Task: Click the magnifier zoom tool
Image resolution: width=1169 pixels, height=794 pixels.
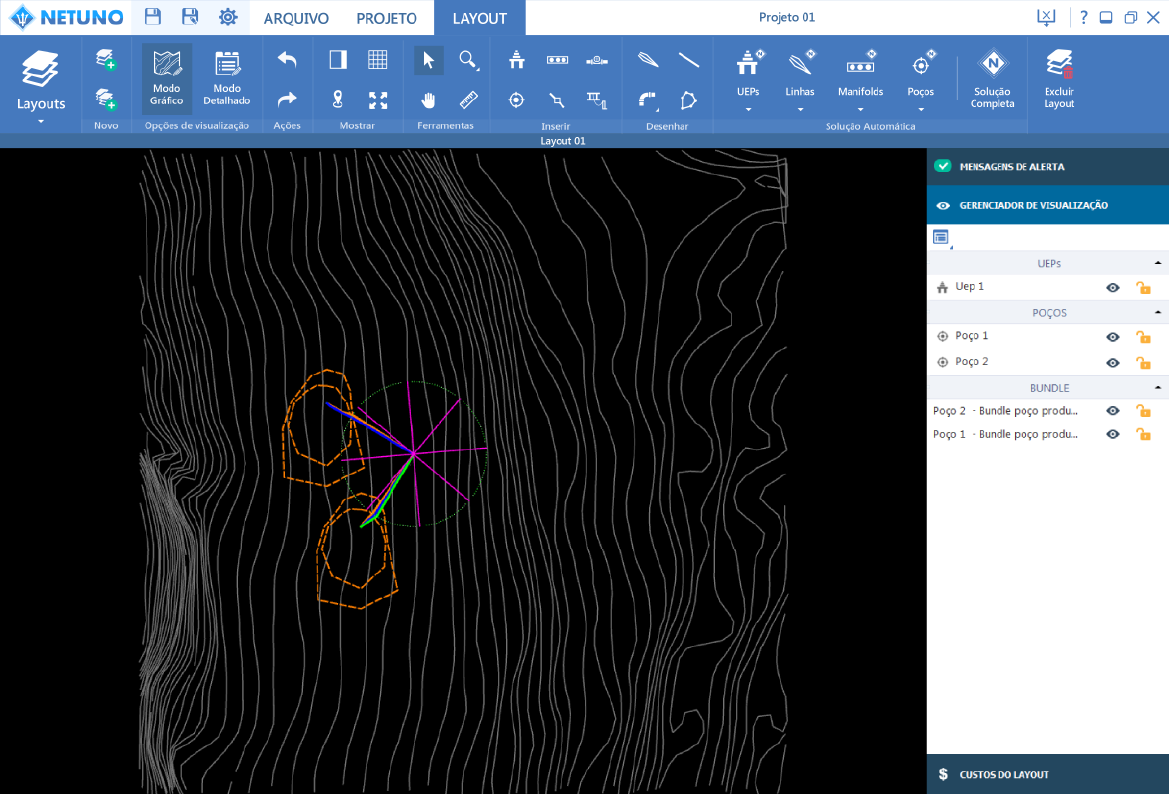Action: tap(468, 61)
